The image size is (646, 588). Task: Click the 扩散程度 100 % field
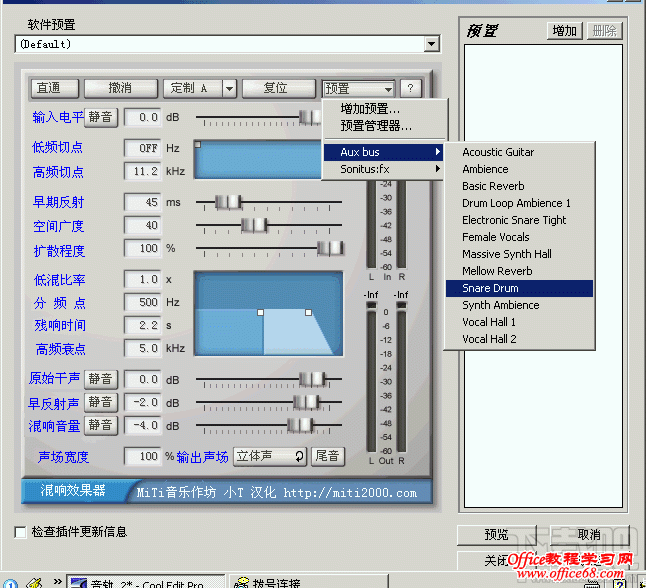pos(143,248)
